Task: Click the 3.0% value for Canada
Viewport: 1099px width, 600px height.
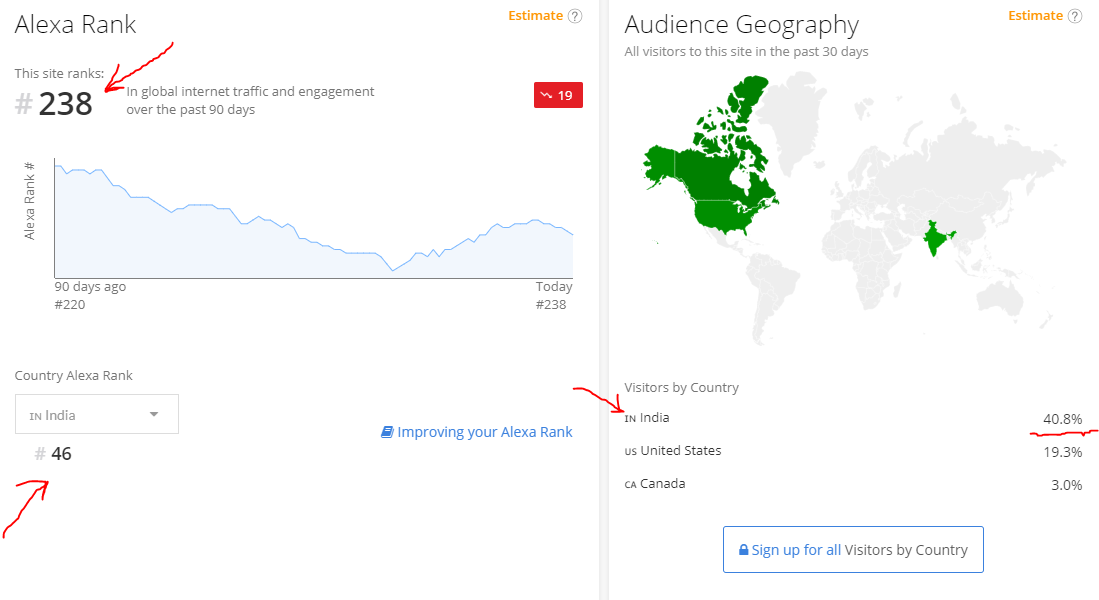Action: point(1066,485)
